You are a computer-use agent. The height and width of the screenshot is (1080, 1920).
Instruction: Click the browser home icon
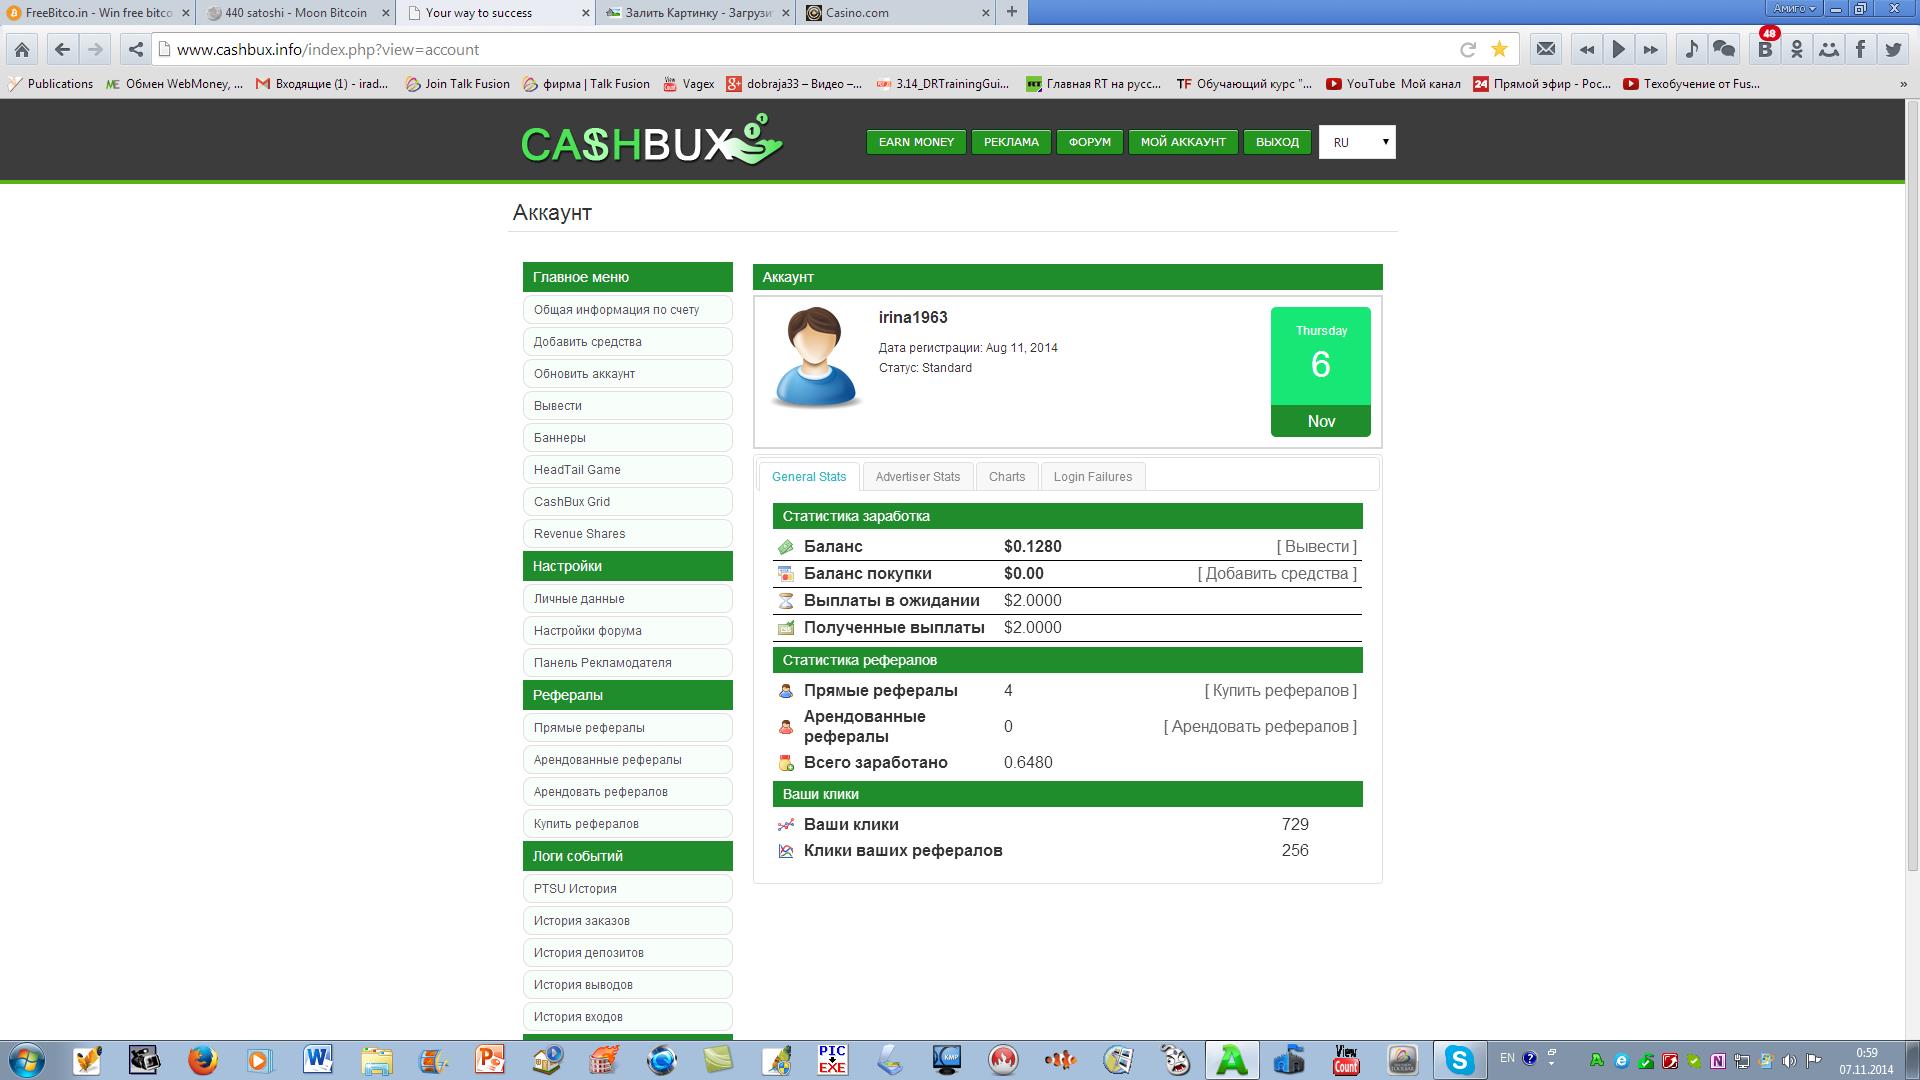coord(22,49)
